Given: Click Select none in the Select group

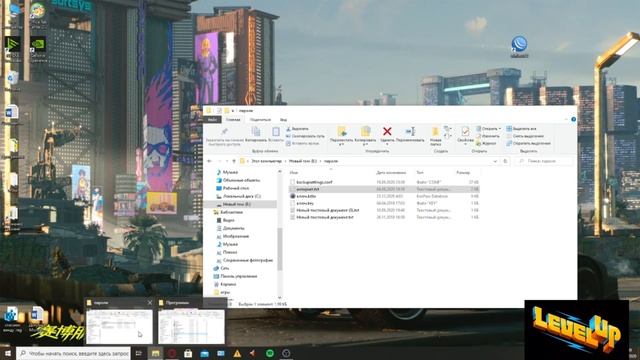Looking at the screenshot, I should [x=525, y=136].
